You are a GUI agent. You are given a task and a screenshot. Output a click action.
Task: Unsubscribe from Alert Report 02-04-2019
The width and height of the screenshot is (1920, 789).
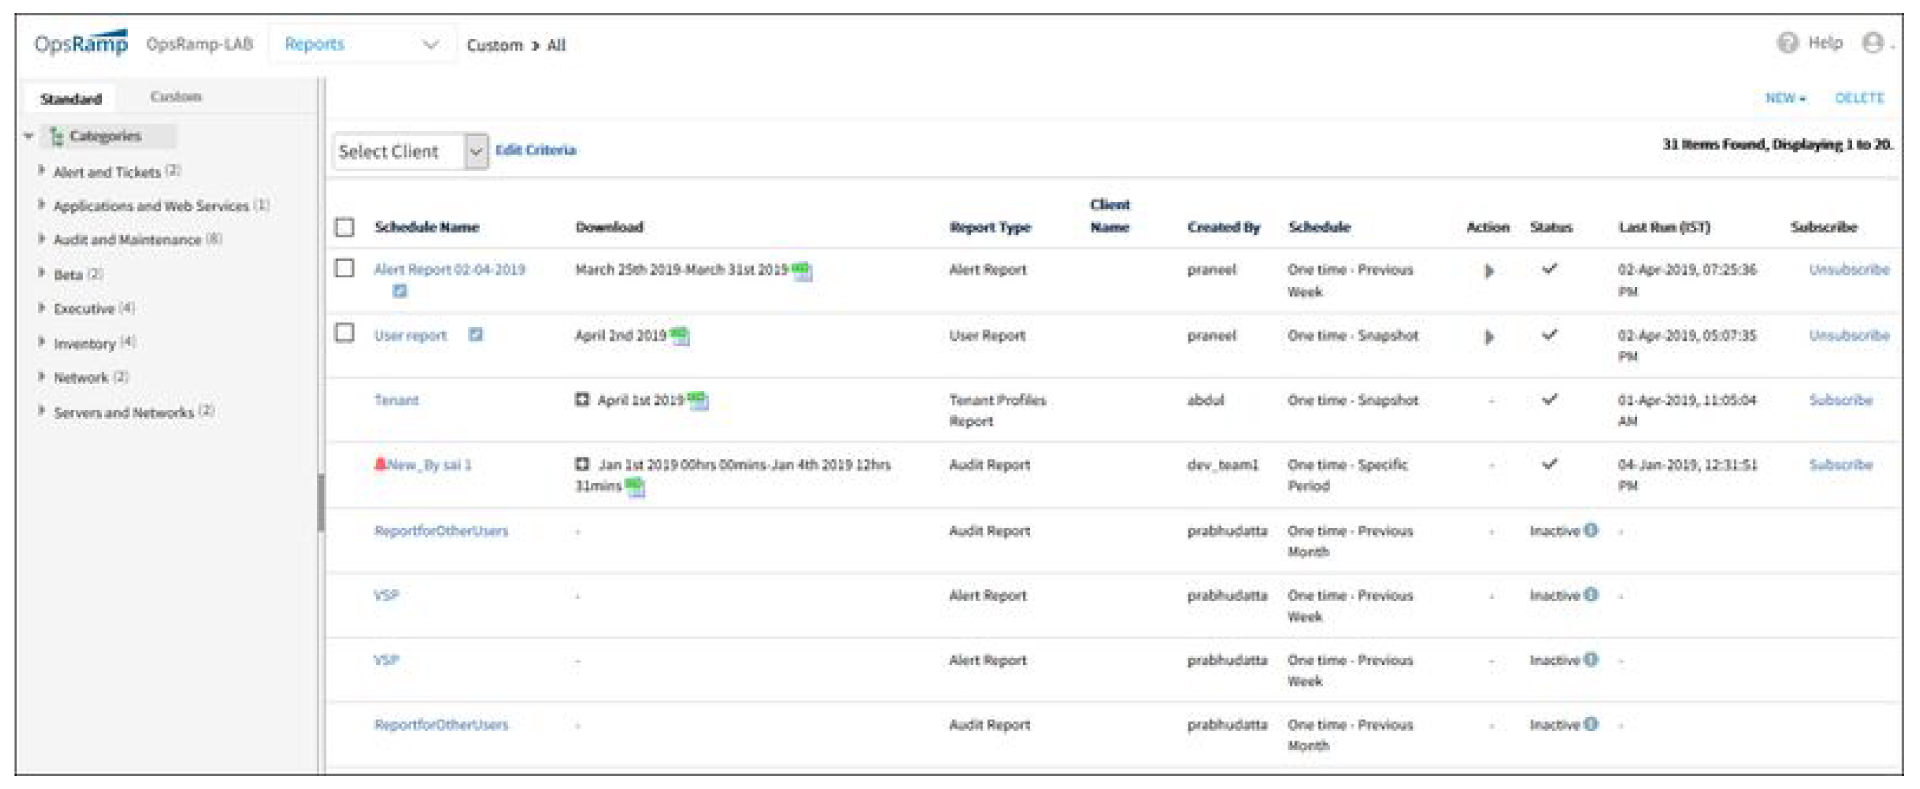(1849, 270)
